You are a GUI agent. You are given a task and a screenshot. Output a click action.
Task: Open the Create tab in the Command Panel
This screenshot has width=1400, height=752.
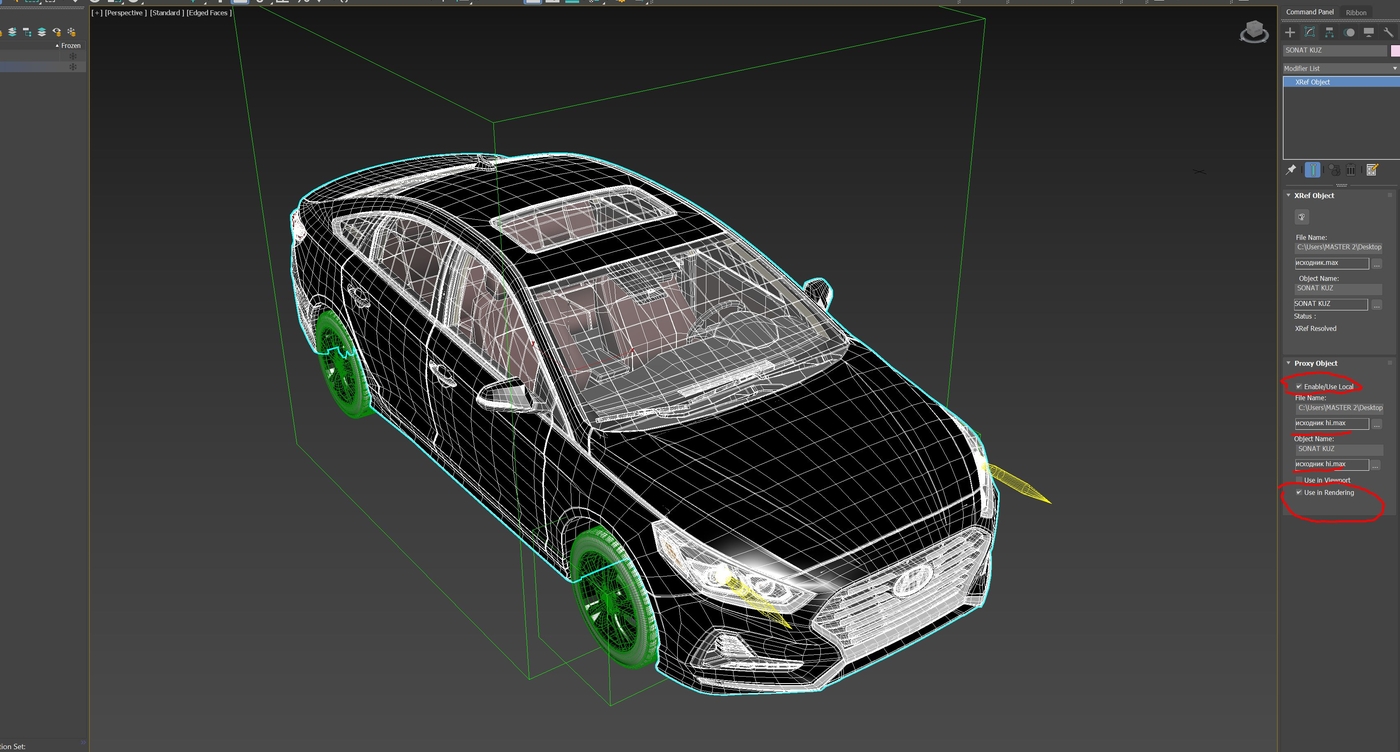1290,32
